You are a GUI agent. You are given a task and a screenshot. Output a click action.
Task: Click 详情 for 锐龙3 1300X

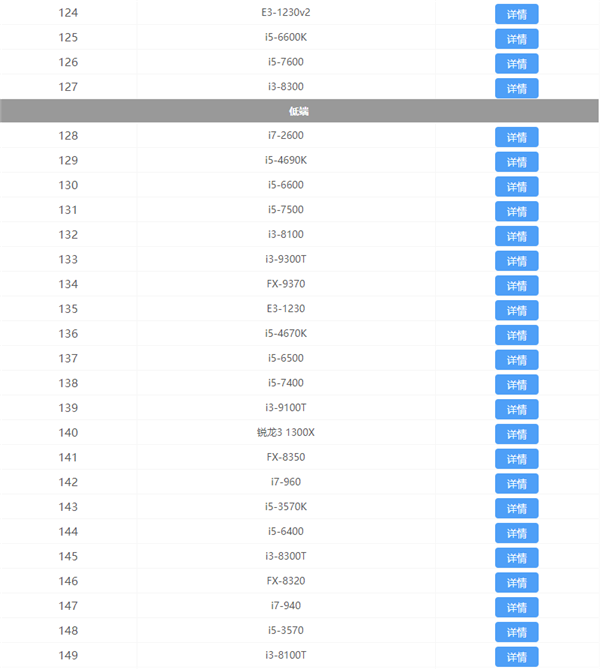click(x=516, y=434)
